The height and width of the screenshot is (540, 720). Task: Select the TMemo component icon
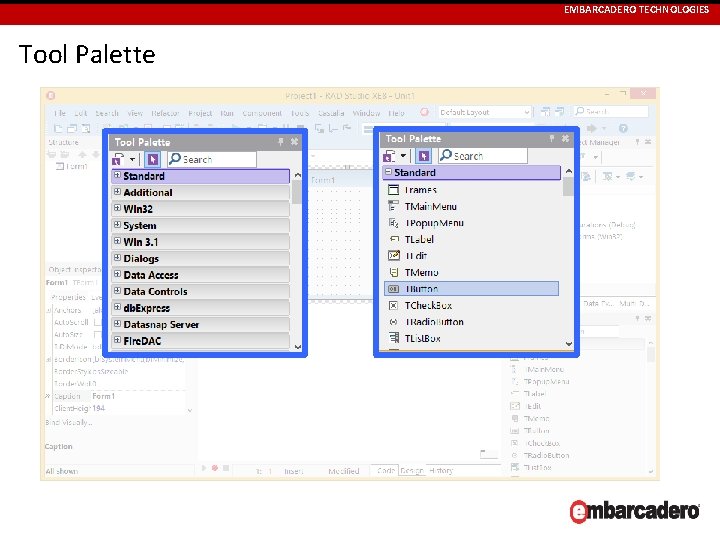[x=394, y=272]
